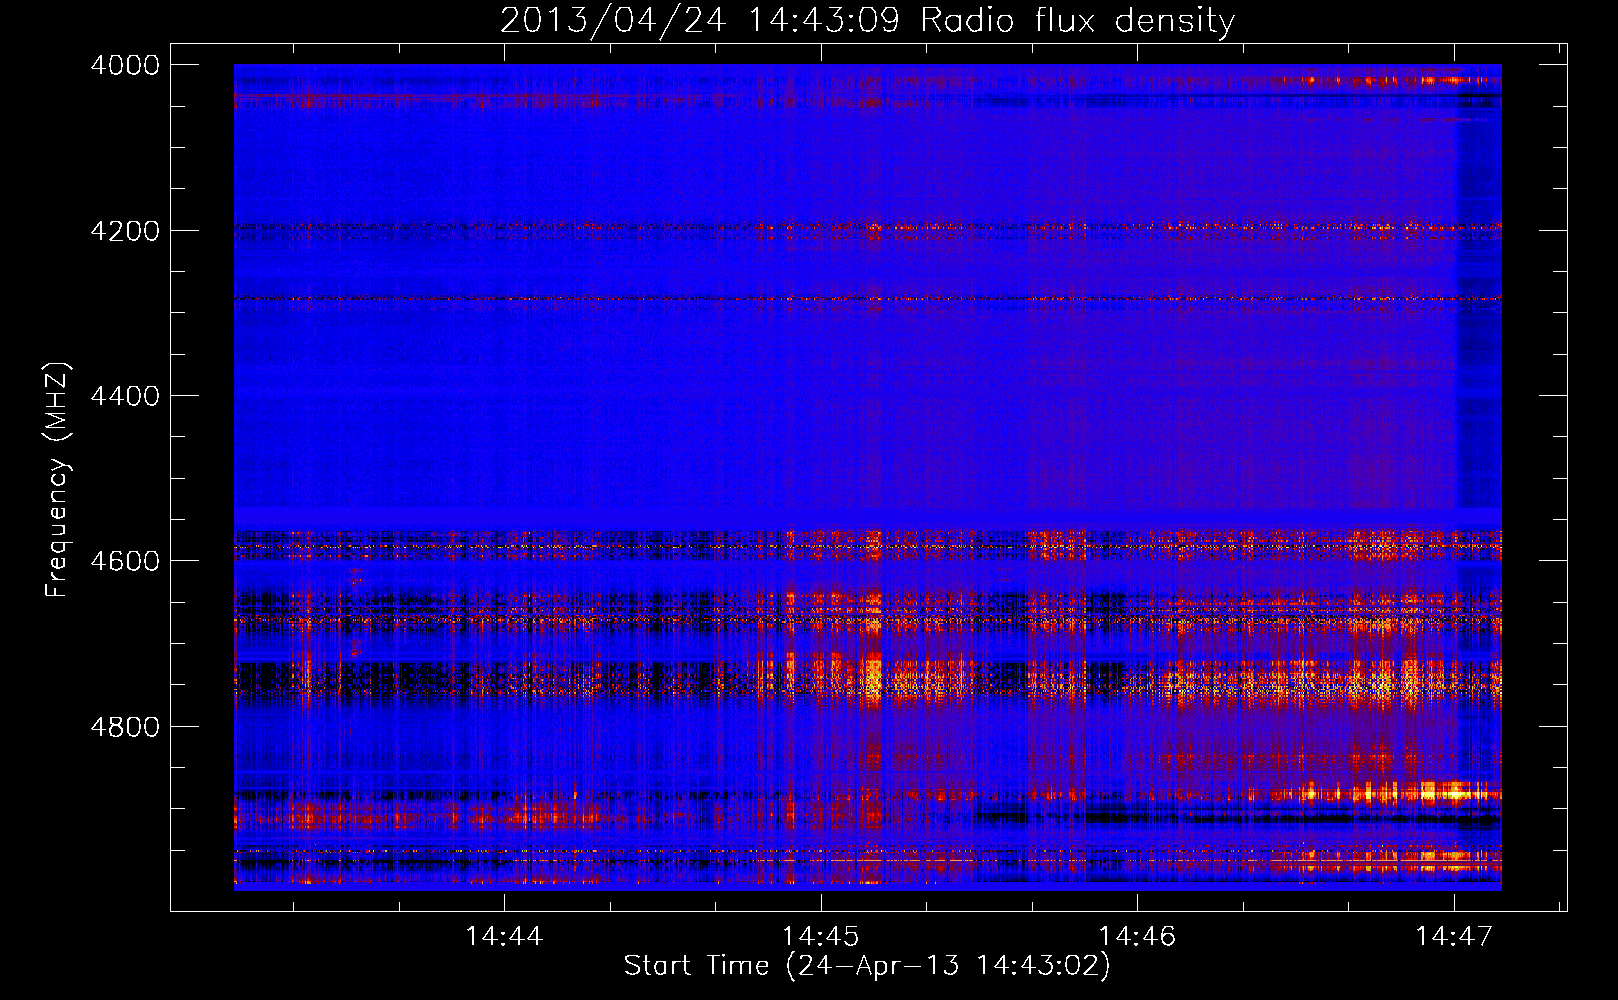Click the plot title with date 2013/04/24
1618x1000 pixels.
click(x=867, y=21)
